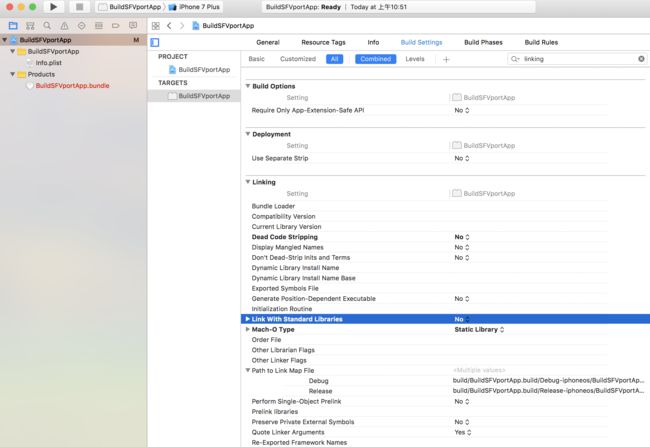Collapse the Path to Link Map File row
Viewport: 650px width, 447px height.
[247, 370]
